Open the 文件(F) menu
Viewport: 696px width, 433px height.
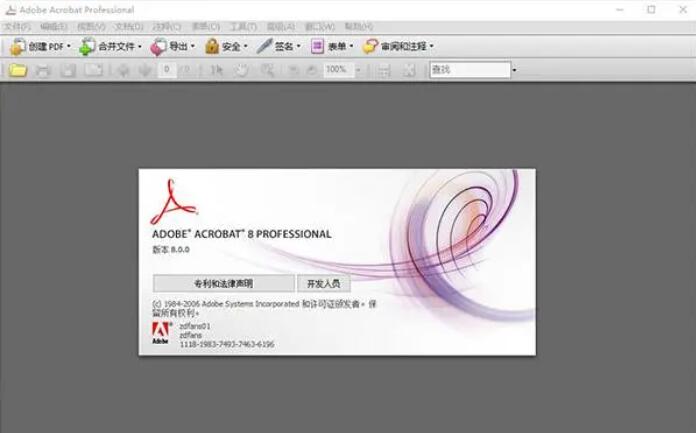click(x=18, y=27)
